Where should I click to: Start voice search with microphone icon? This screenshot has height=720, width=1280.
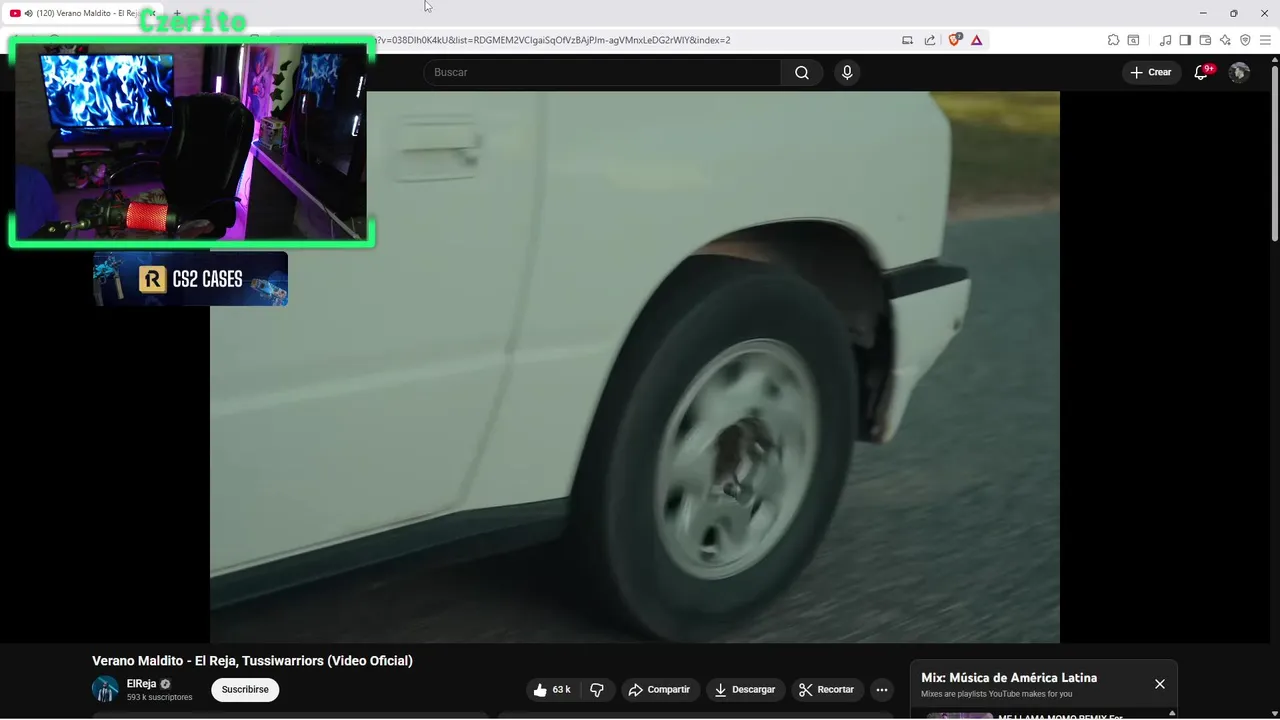[847, 72]
